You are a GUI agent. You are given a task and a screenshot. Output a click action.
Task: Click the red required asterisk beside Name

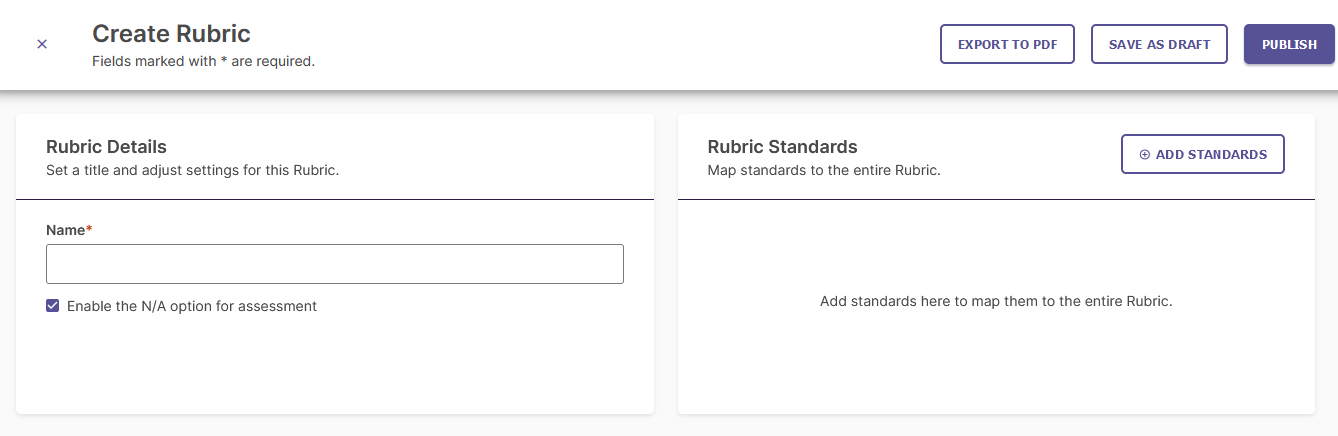click(89, 230)
